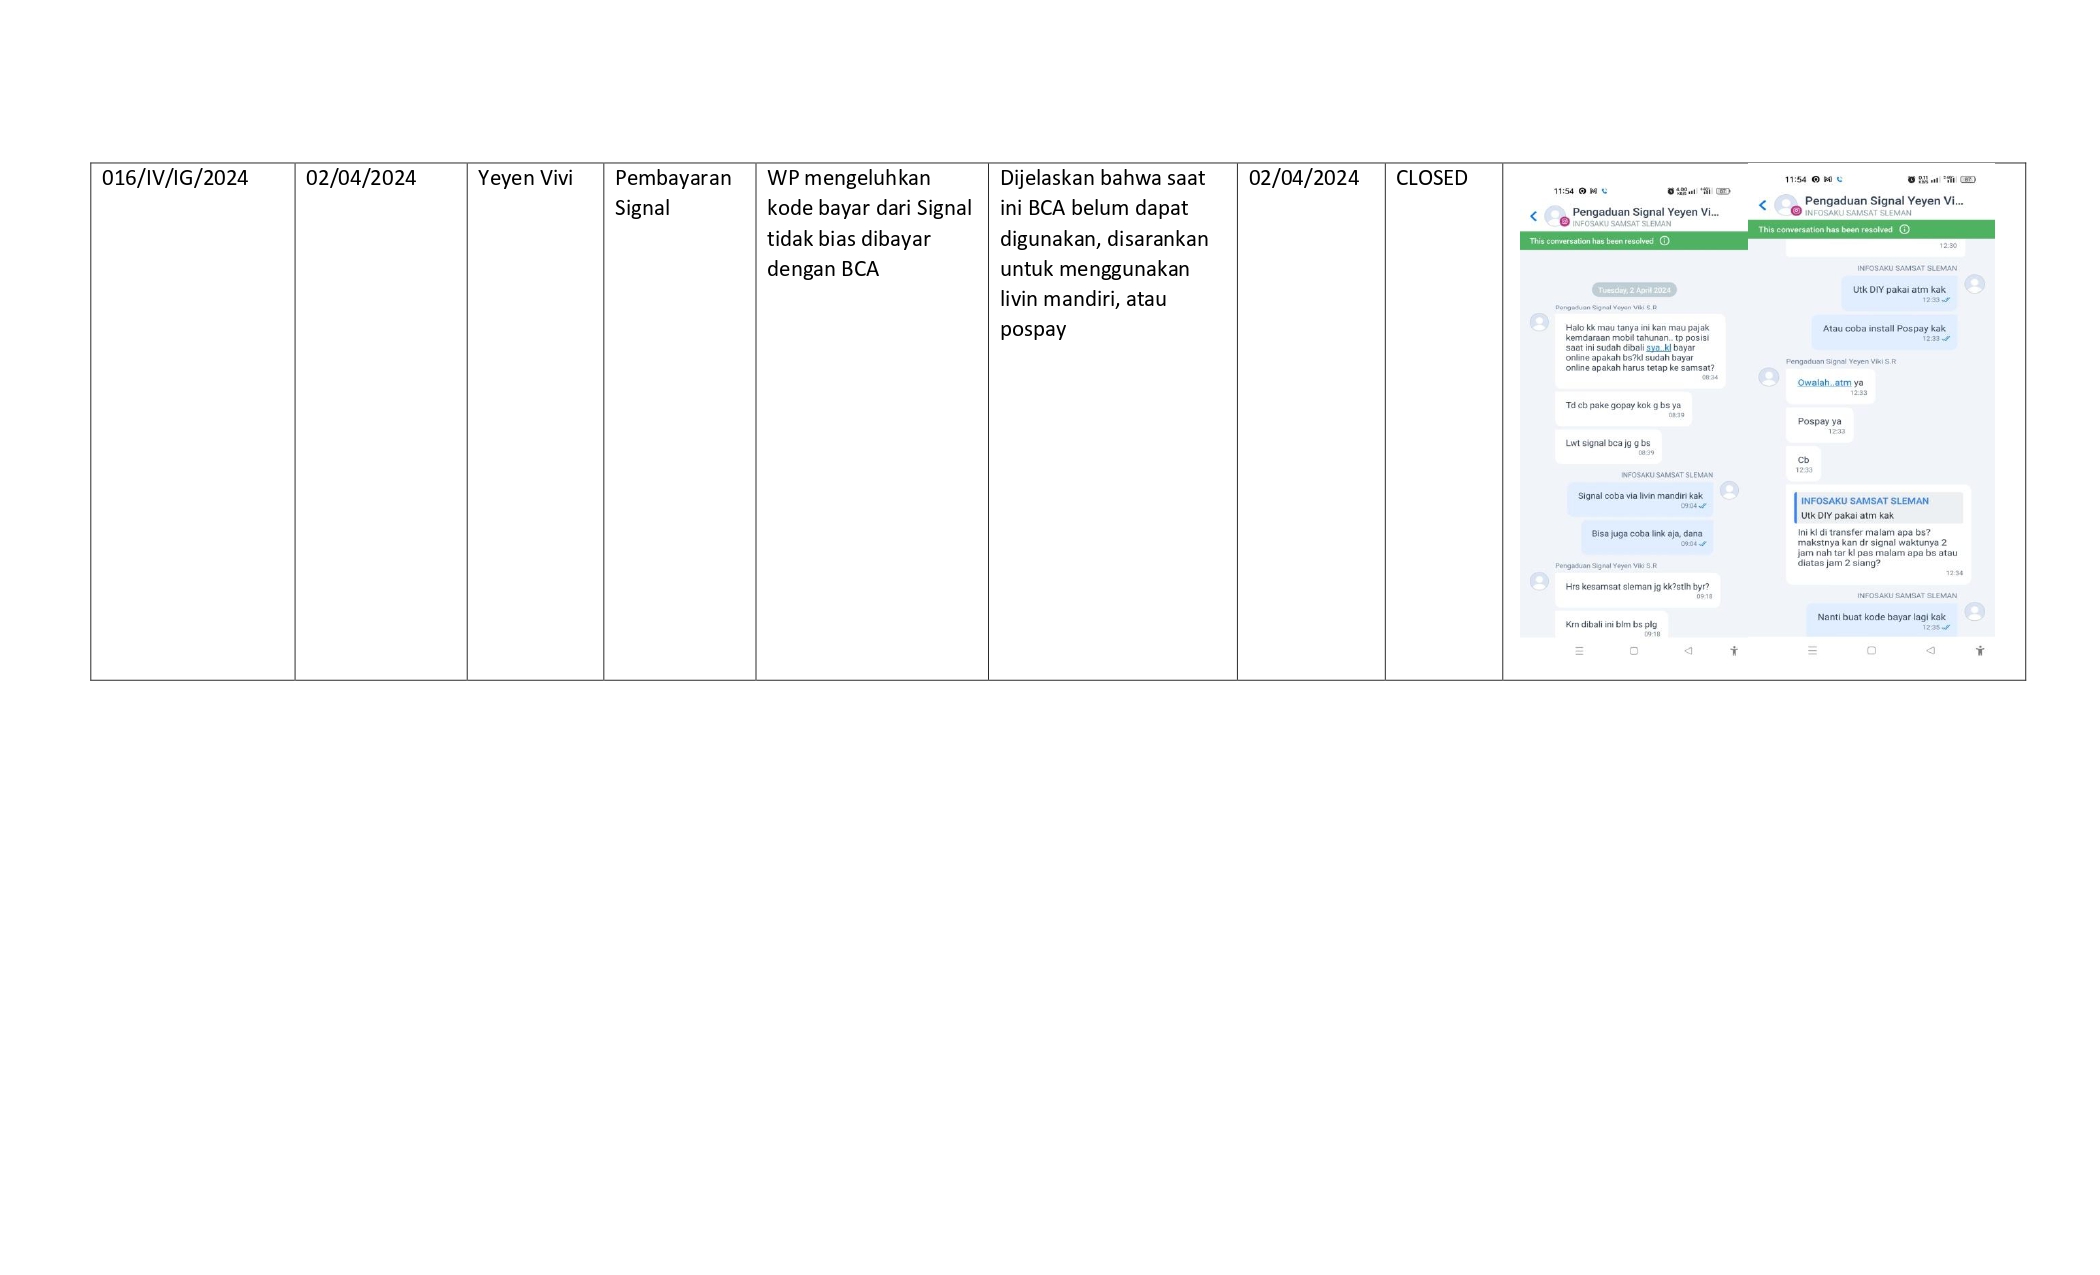Tap menu navigation icon in left phone

tap(1579, 651)
